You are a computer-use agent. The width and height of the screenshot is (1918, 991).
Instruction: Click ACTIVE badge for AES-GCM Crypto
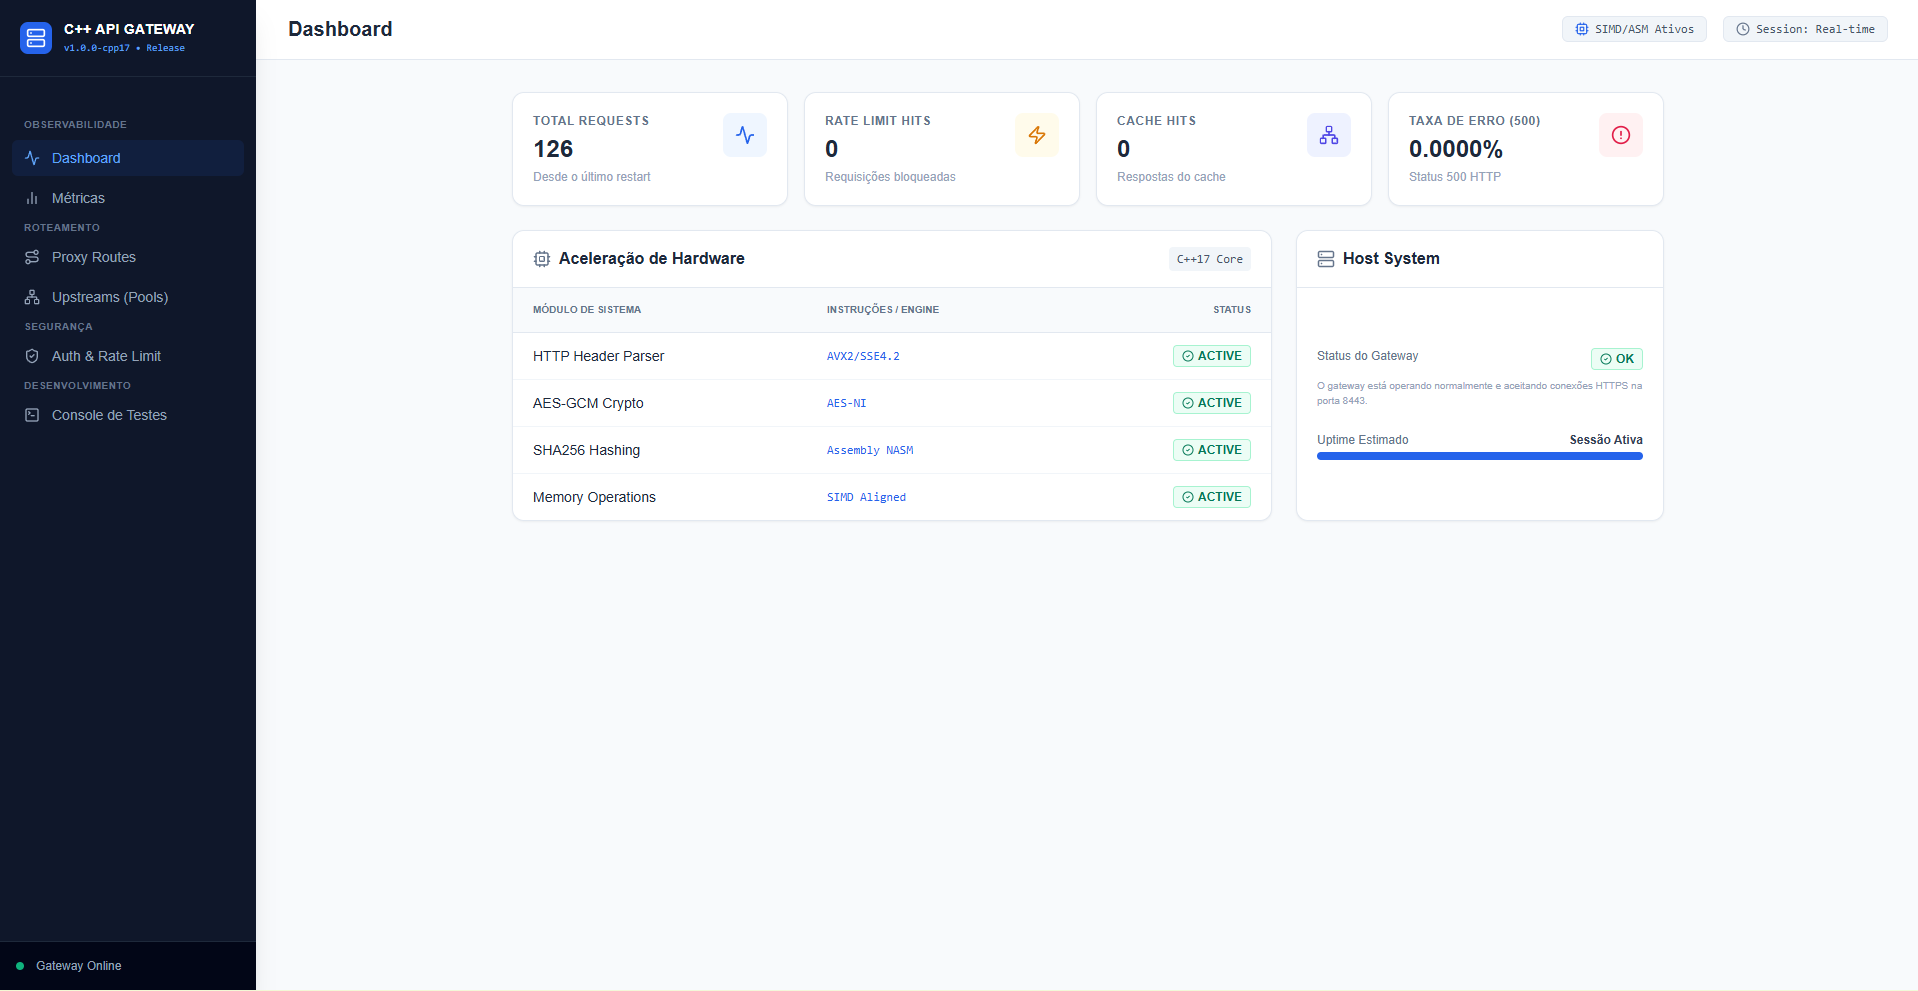pyautogui.click(x=1212, y=403)
